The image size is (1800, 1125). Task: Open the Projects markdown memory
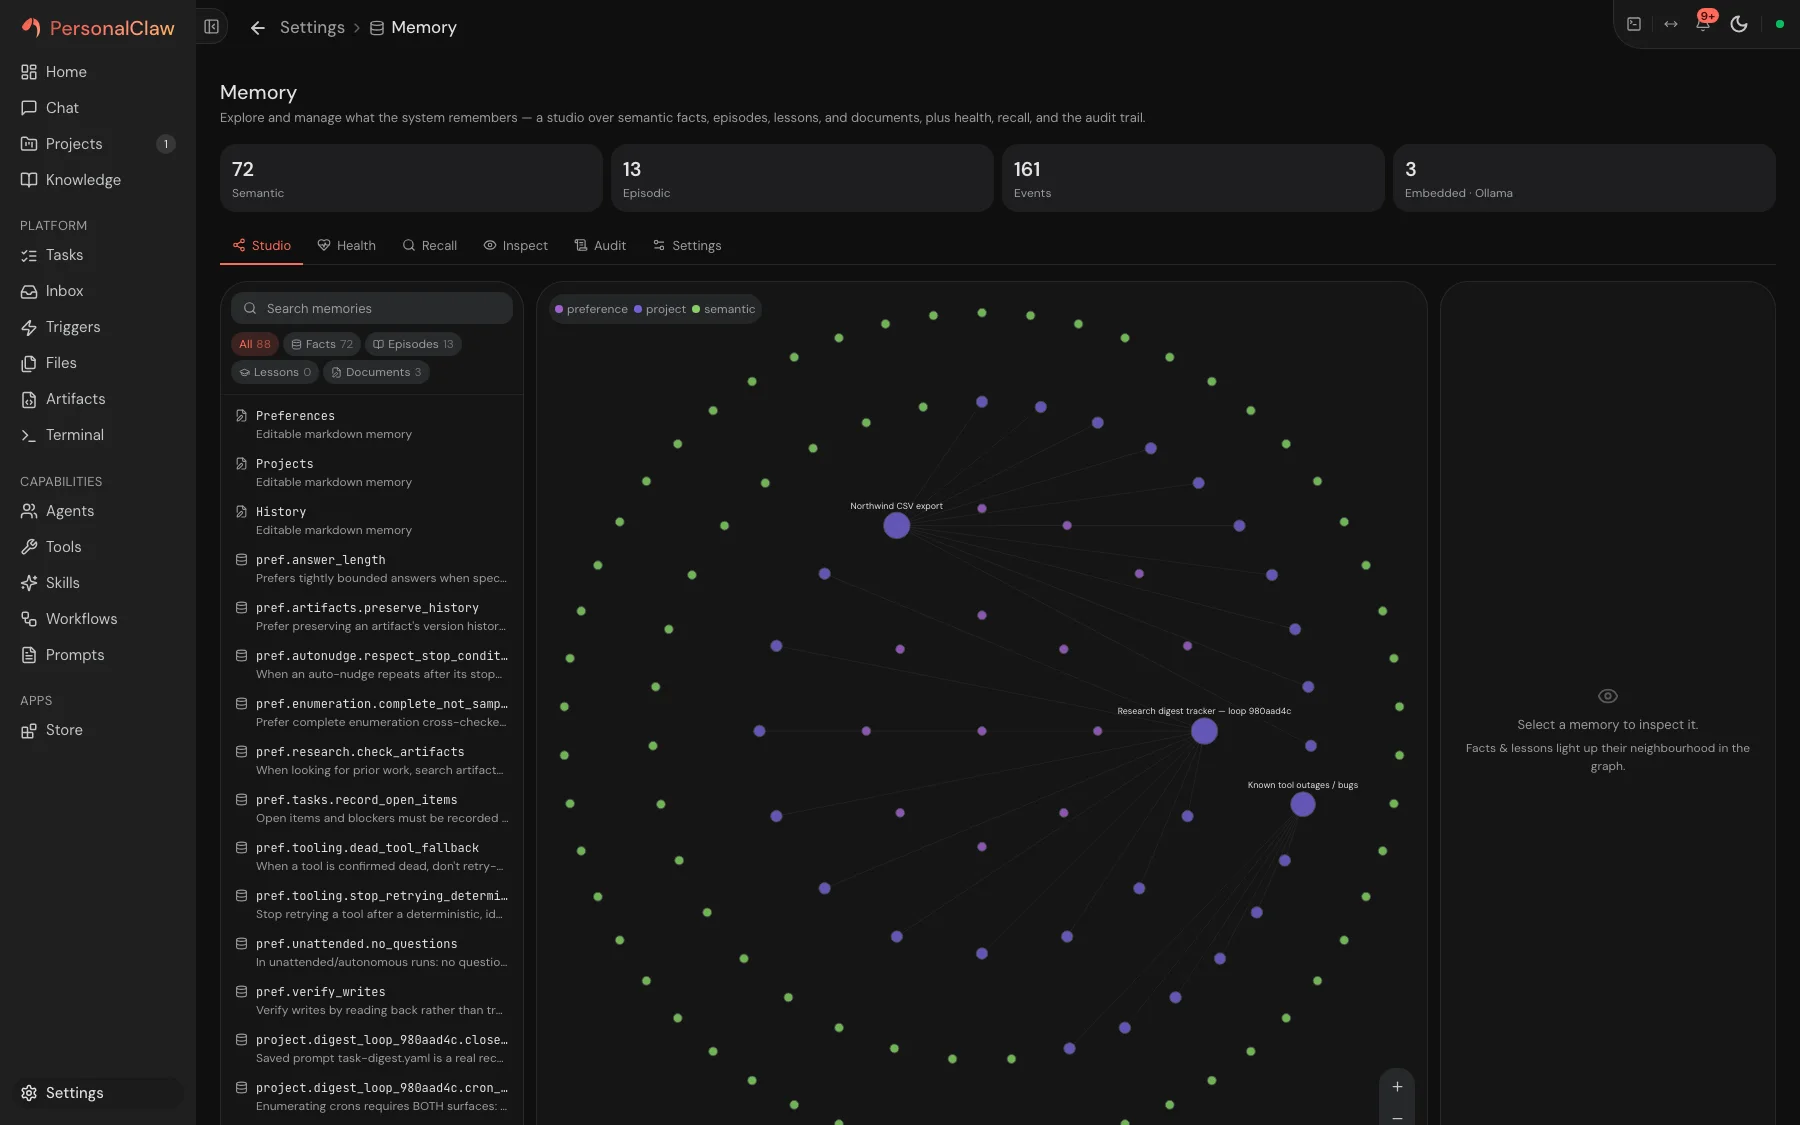[372, 472]
